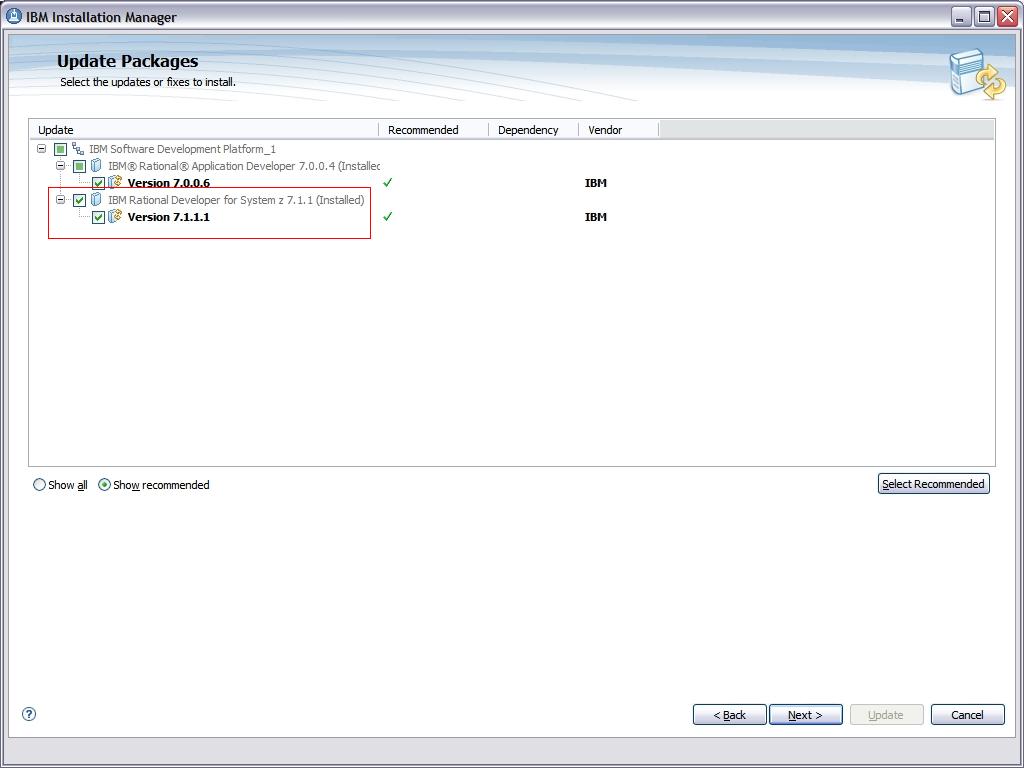This screenshot has height=768, width=1024.
Task: Select the IBM Software Development Platform_1 label
Action: click(182, 149)
